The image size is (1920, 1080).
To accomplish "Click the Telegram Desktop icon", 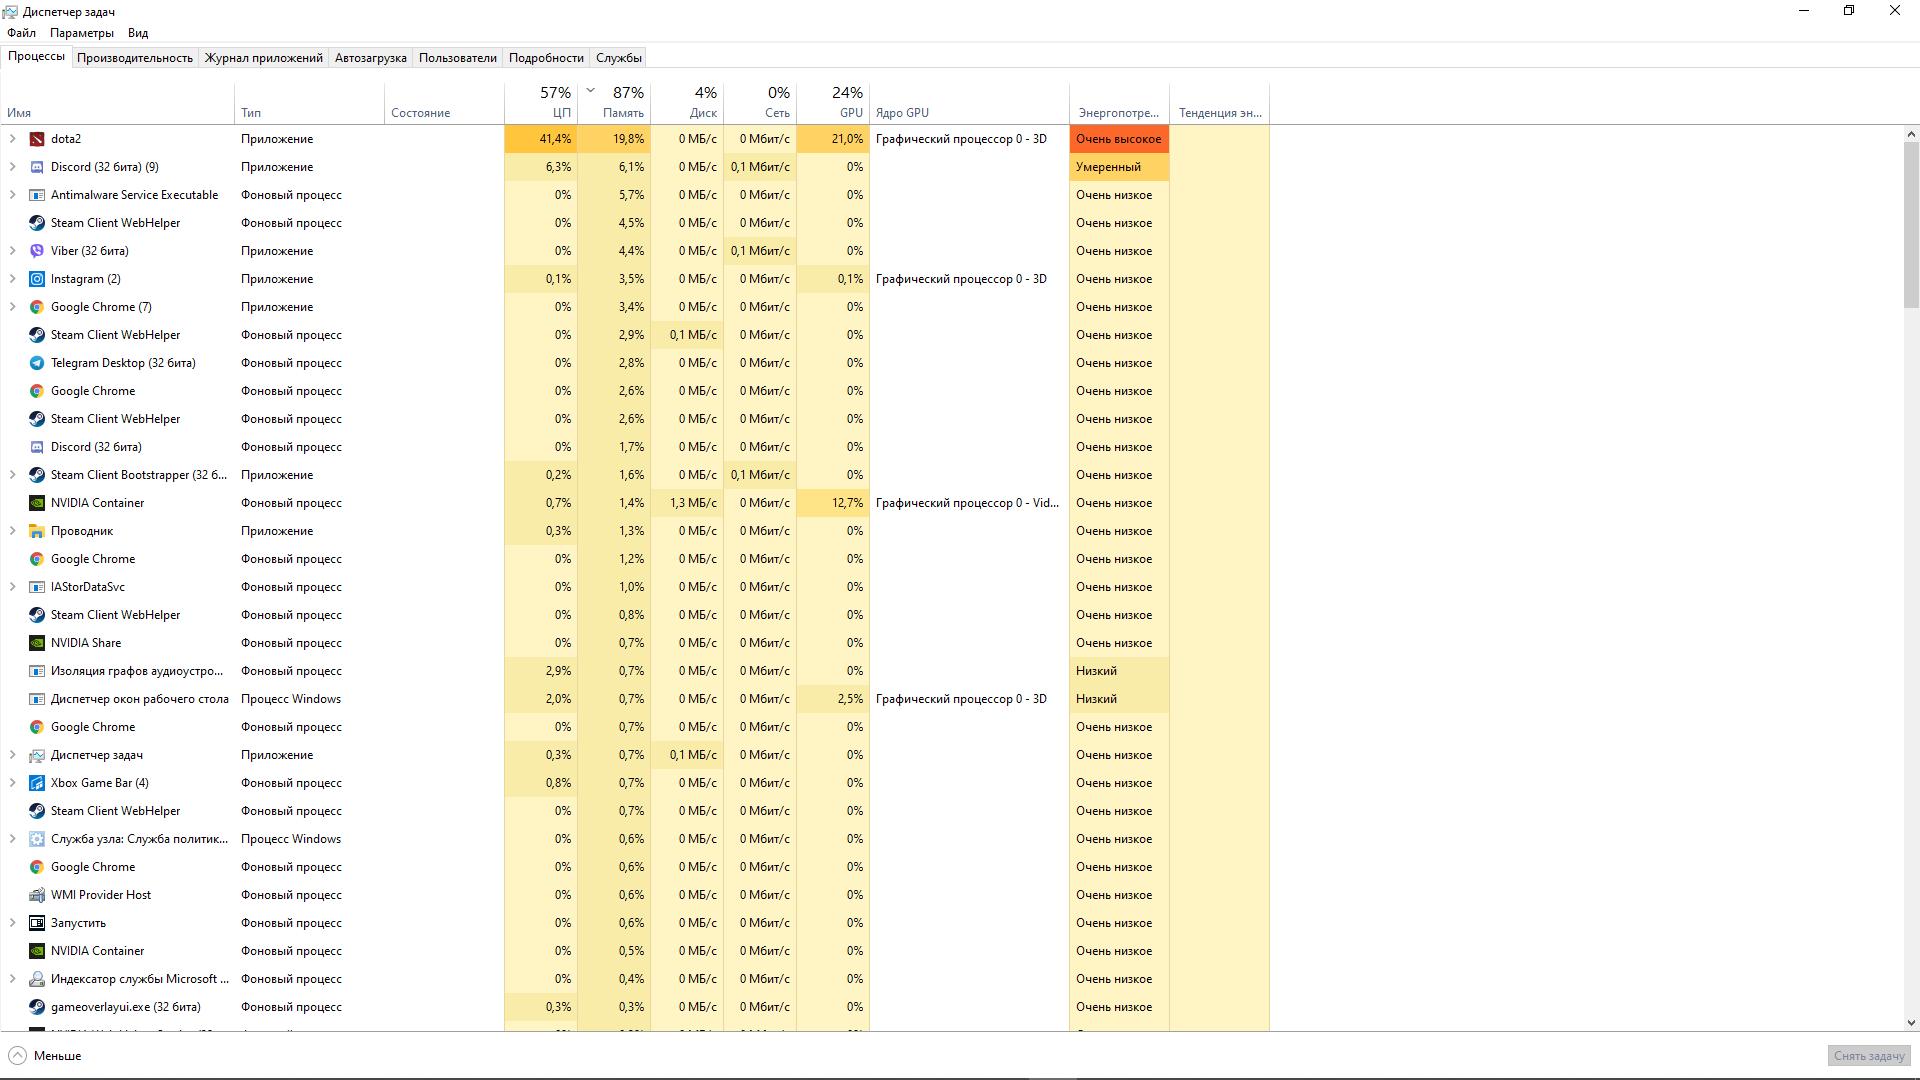I will [37, 363].
